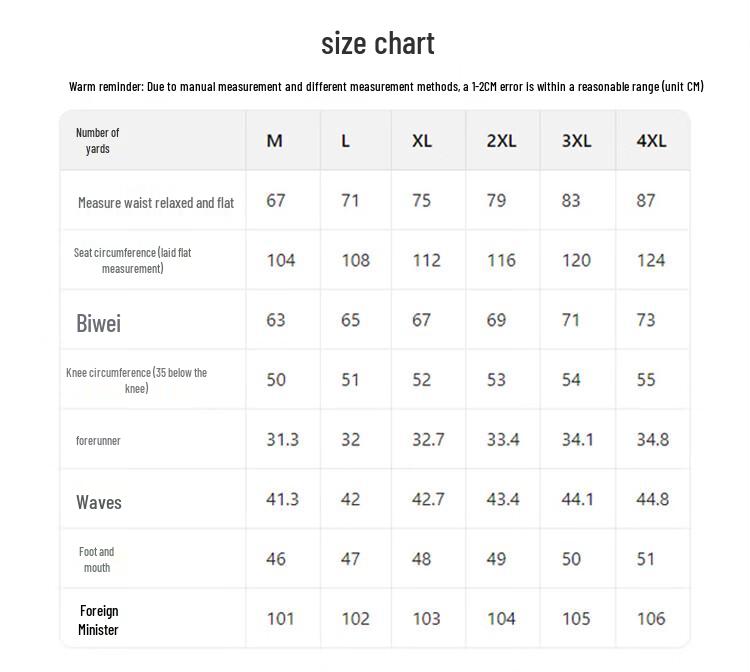Click the 'size chart' title
Image resolution: width=750 pixels, height=672 pixels.
(x=378, y=44)
